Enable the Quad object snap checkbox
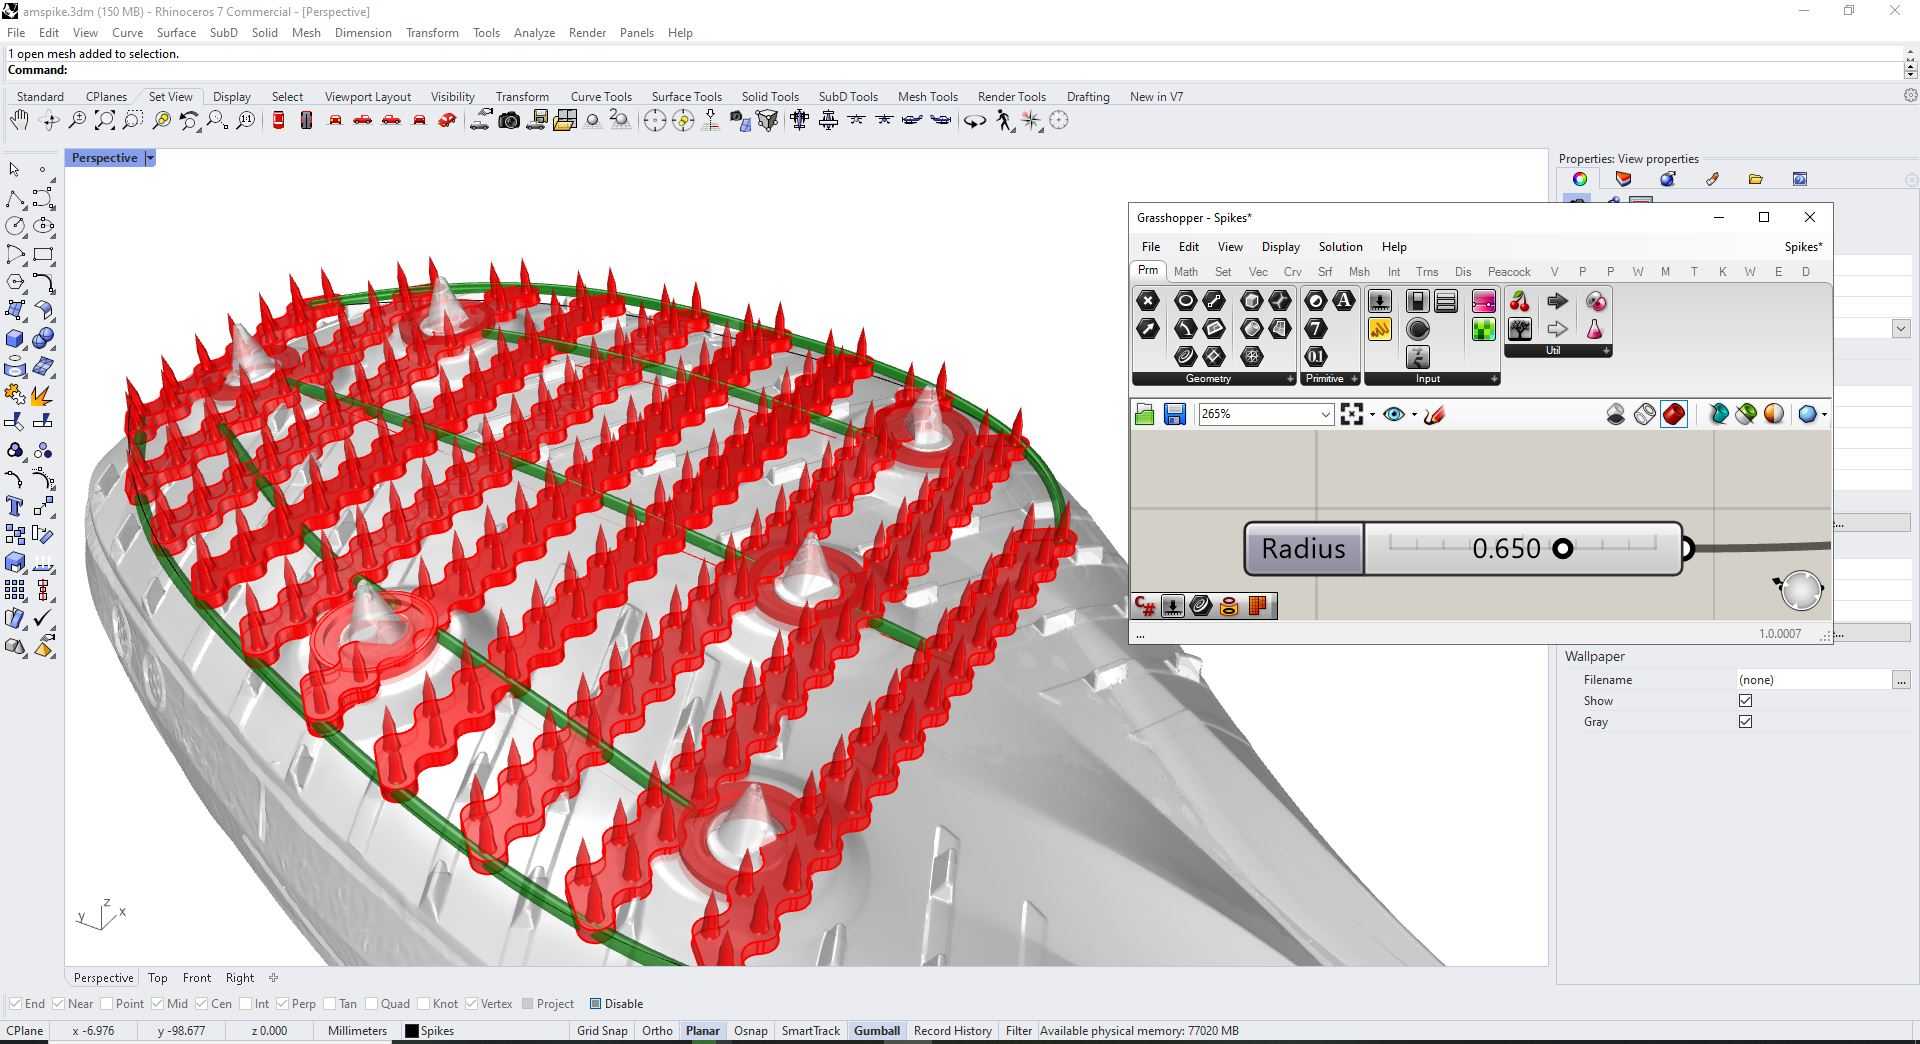 point(372,1004)
